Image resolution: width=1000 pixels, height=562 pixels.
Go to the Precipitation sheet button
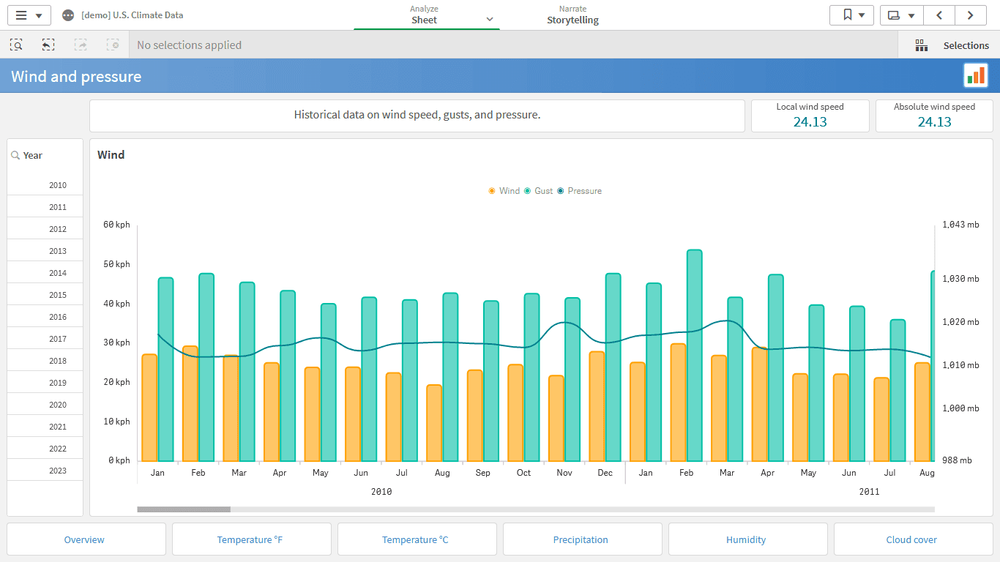(x=581, y=540)
